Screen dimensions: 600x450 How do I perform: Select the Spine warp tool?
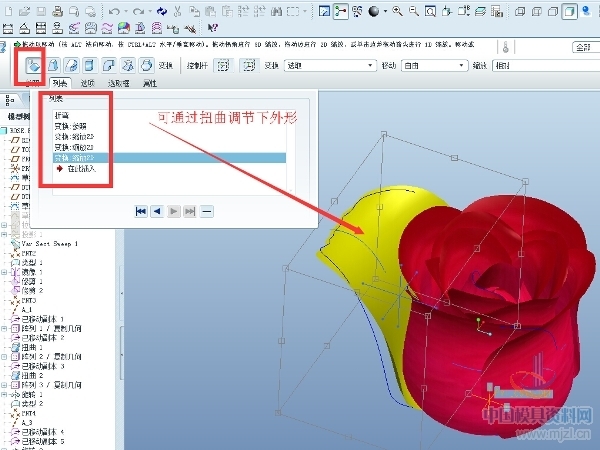point(71,65)
